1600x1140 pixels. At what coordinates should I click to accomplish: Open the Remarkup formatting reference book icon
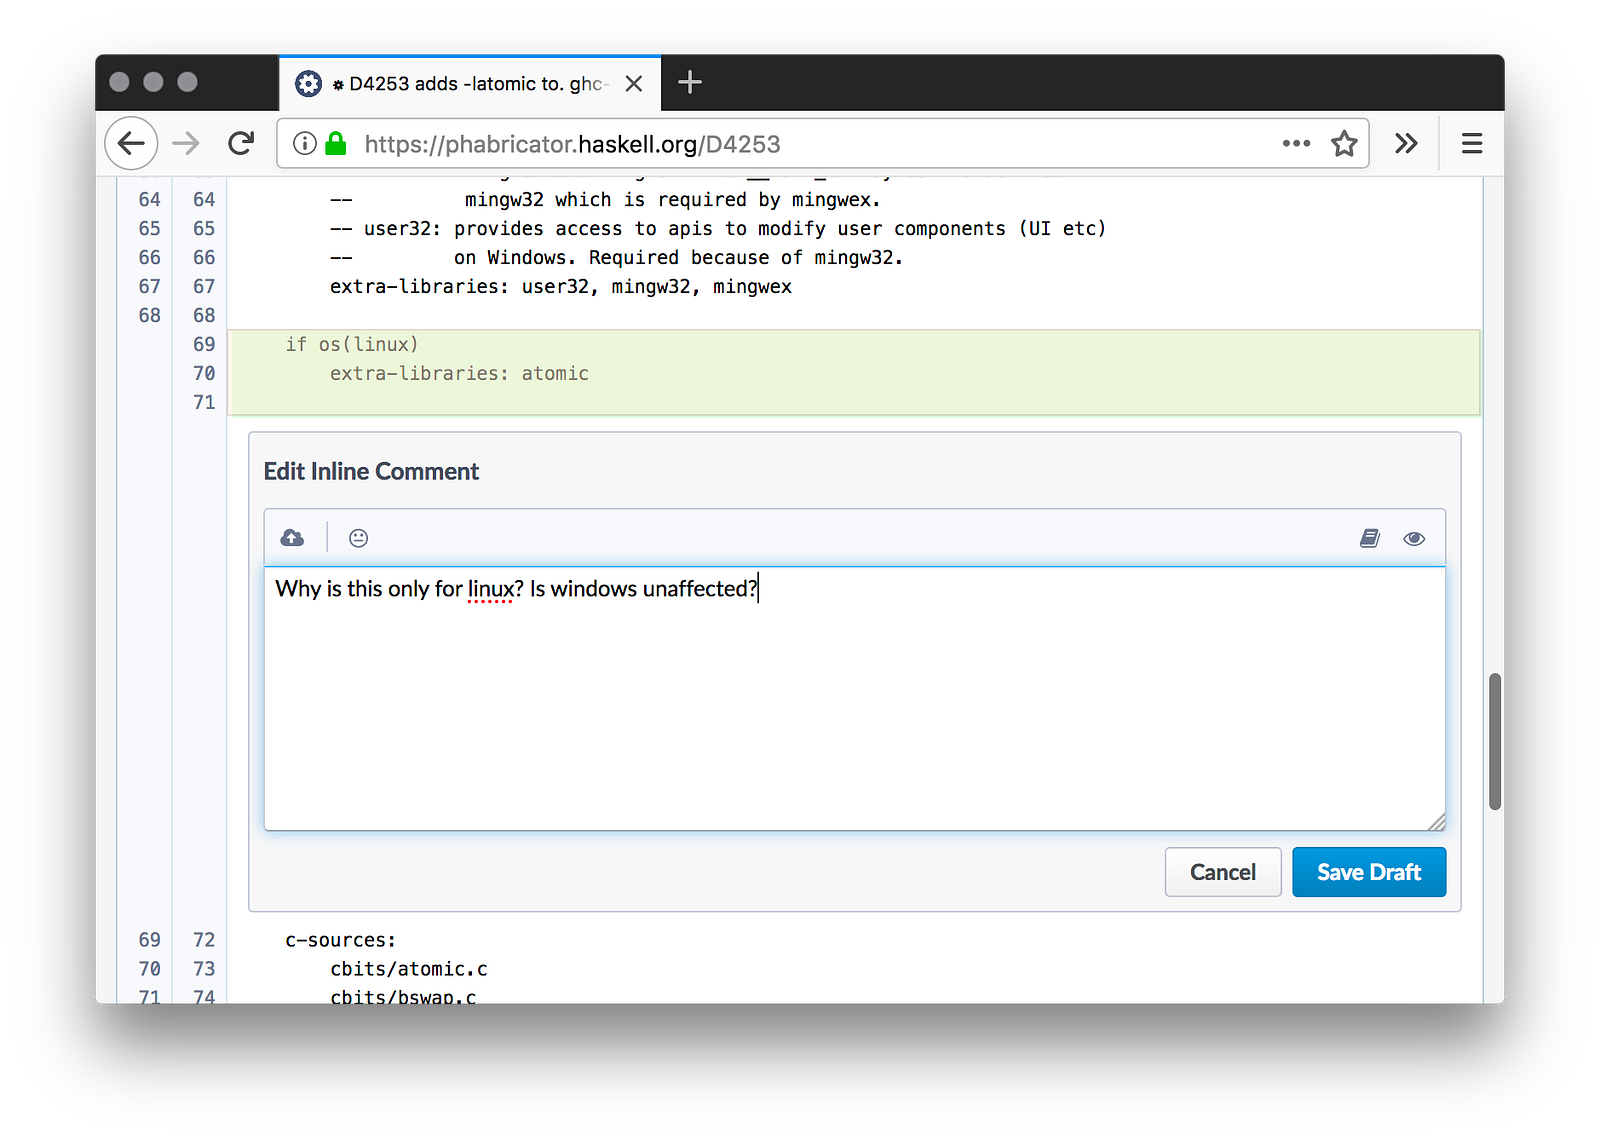click(1370, 538)
